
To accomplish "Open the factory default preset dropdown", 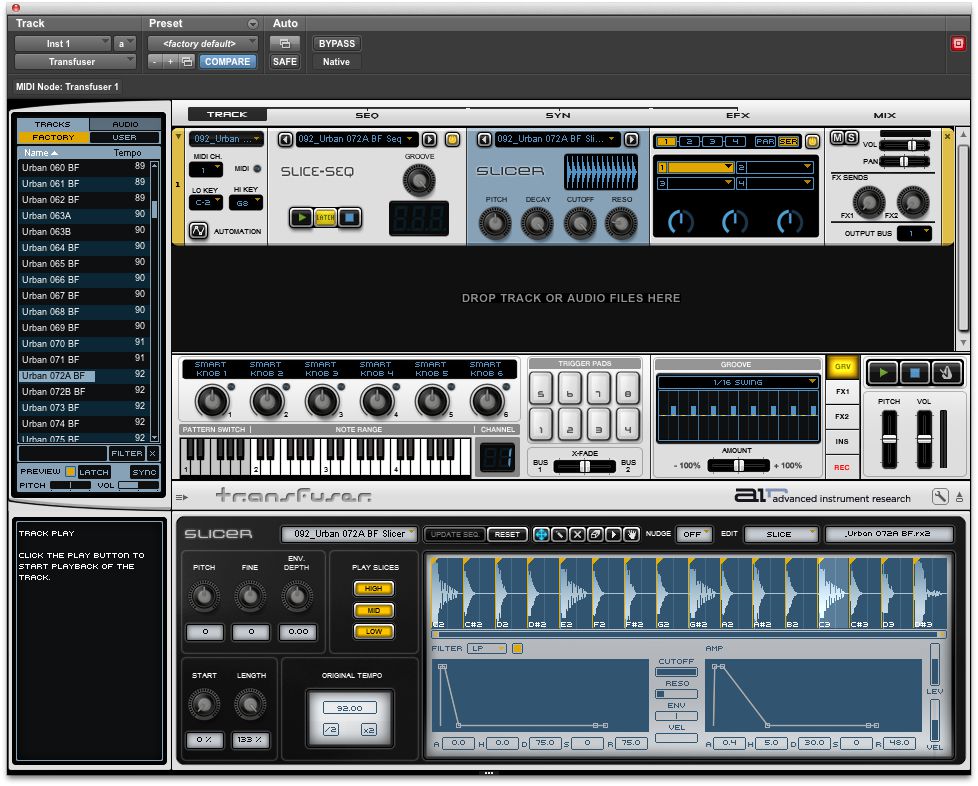I will [203, 44].
